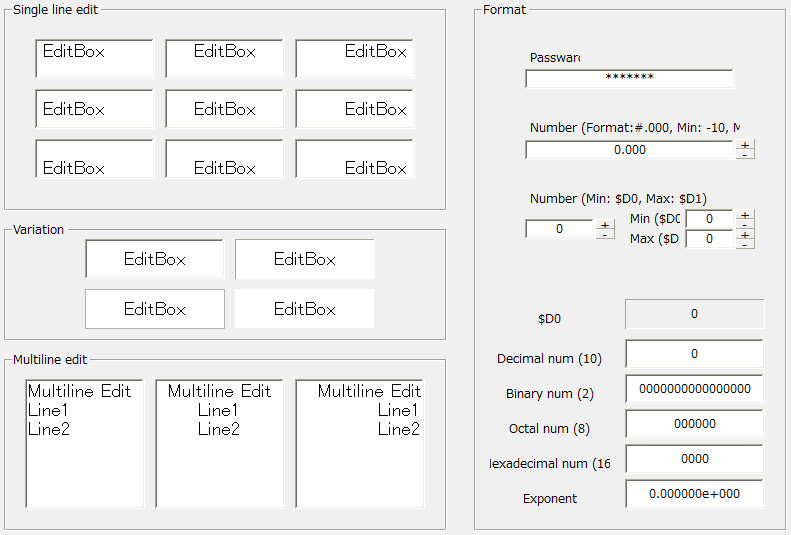Increase the Min ($D0) value with plus
The height and width of the screenshot is (535, 791).
click(745, 214)
